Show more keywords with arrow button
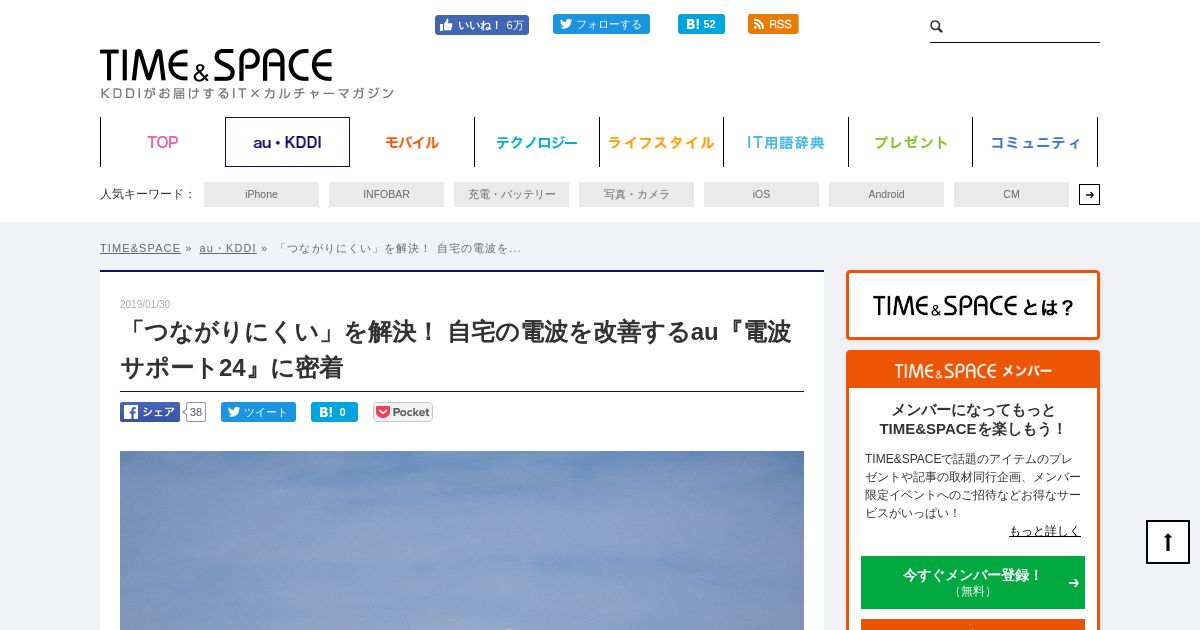 1089,194
